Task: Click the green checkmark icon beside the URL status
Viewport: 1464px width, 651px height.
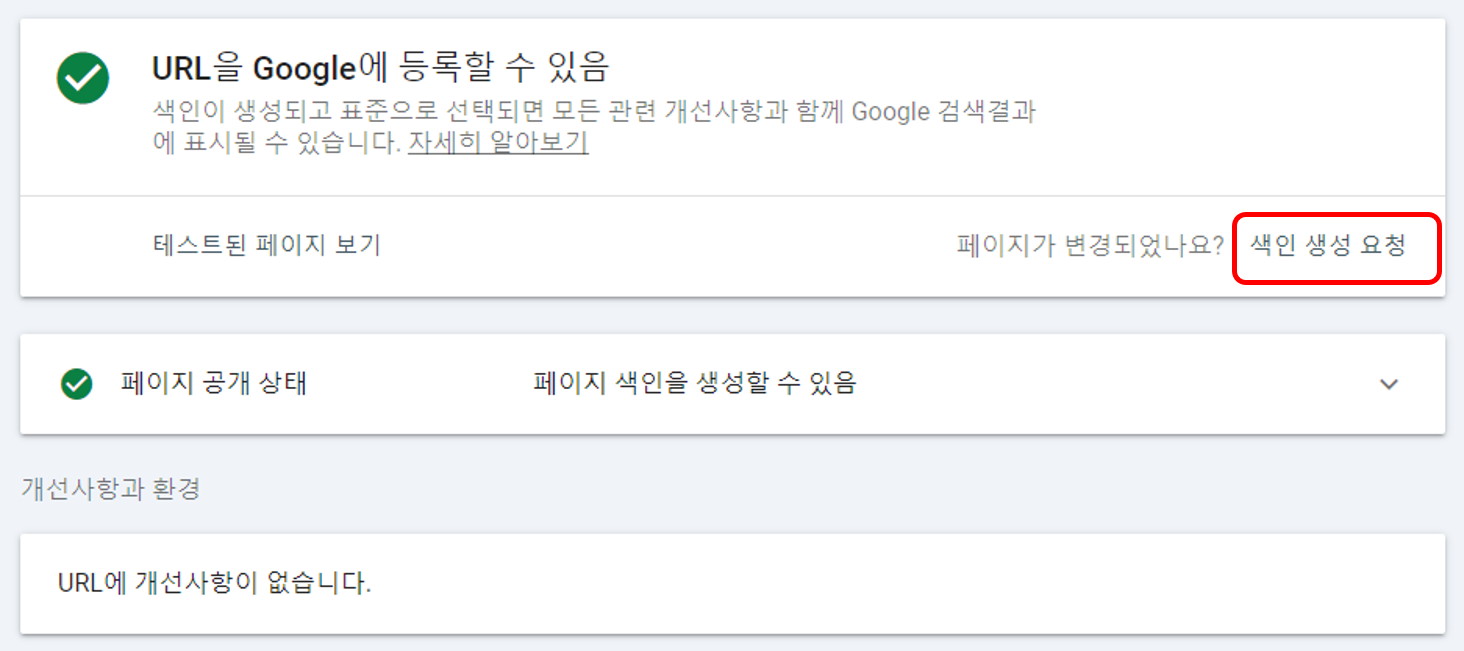Action: 83,76
